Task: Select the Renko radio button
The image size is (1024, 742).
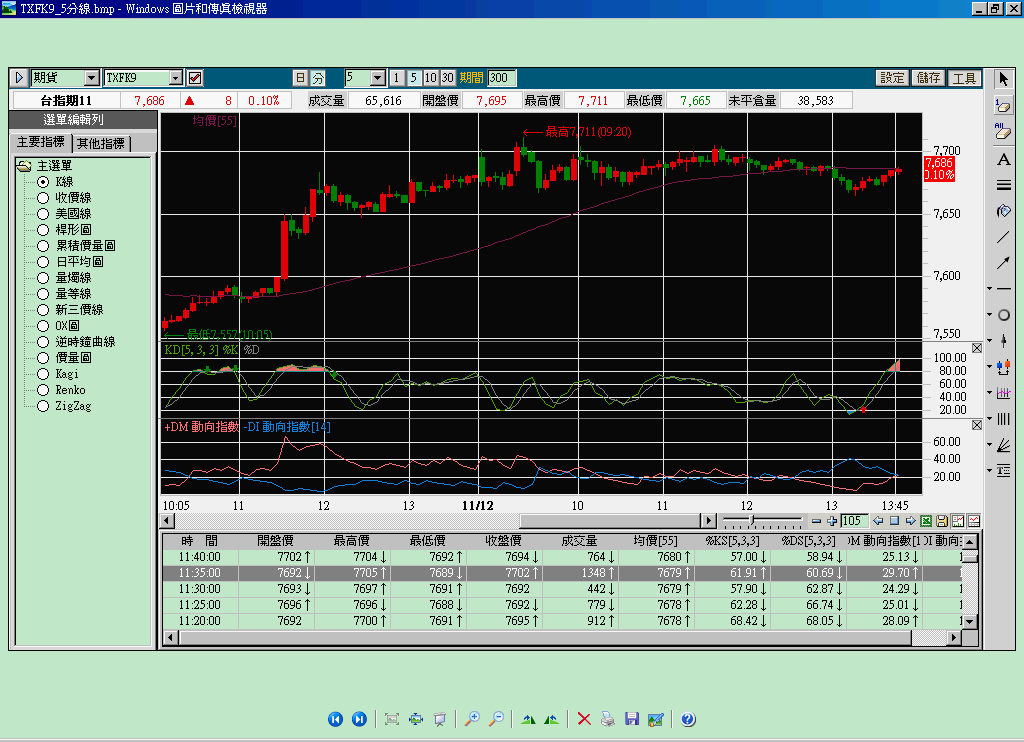Action: (x=43, y=390)
